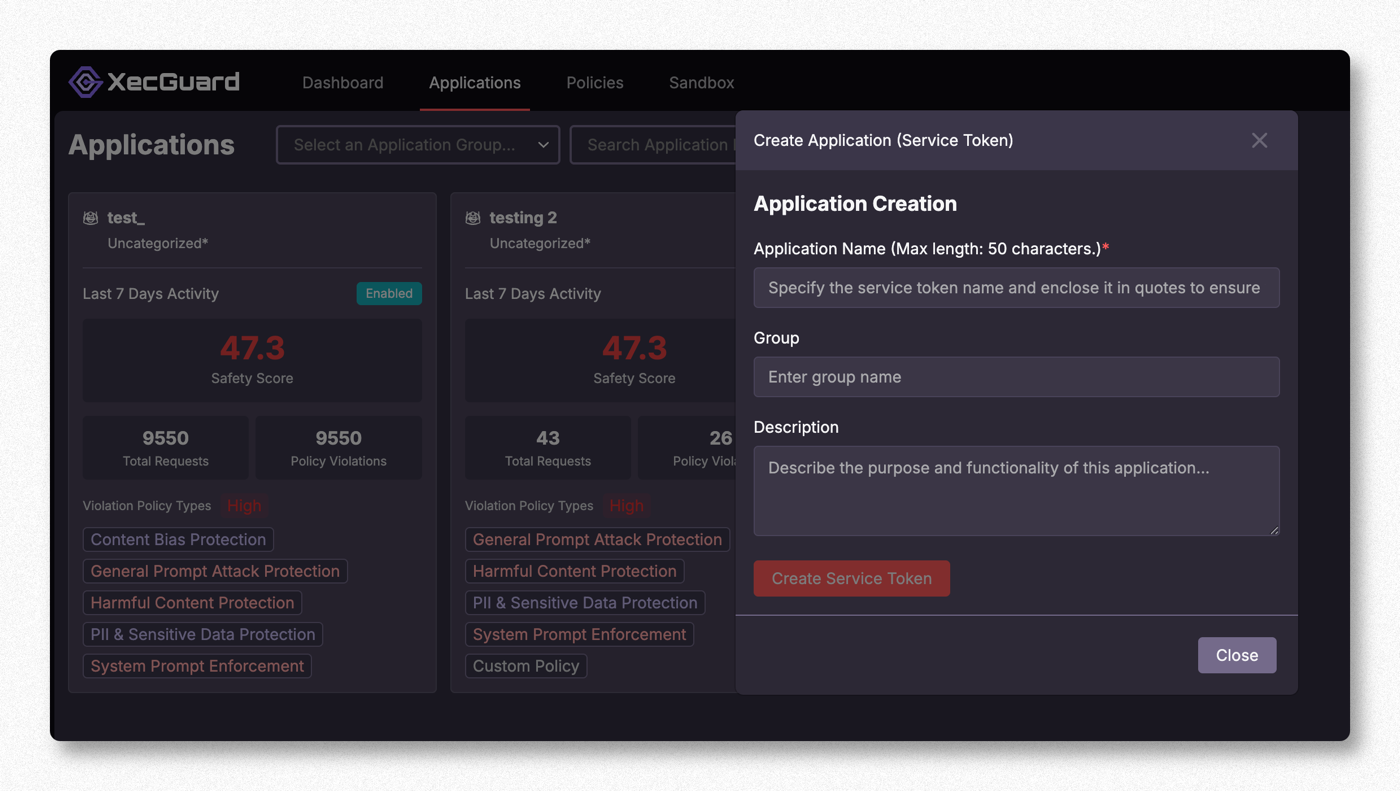This screenshot has width=1400, height=791.
Task: Click the Close button in dialog
Action: tap(1237, 655)
